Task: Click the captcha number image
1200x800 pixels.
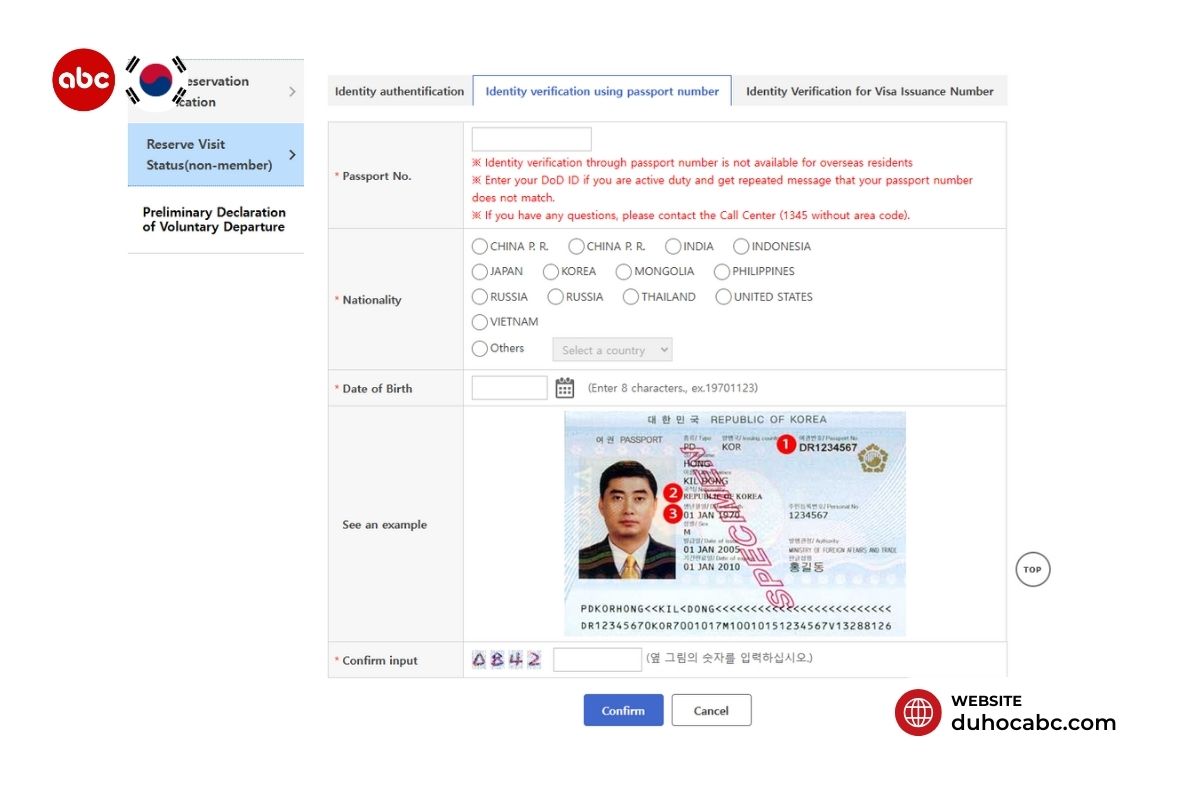Action: coord(507,660)
